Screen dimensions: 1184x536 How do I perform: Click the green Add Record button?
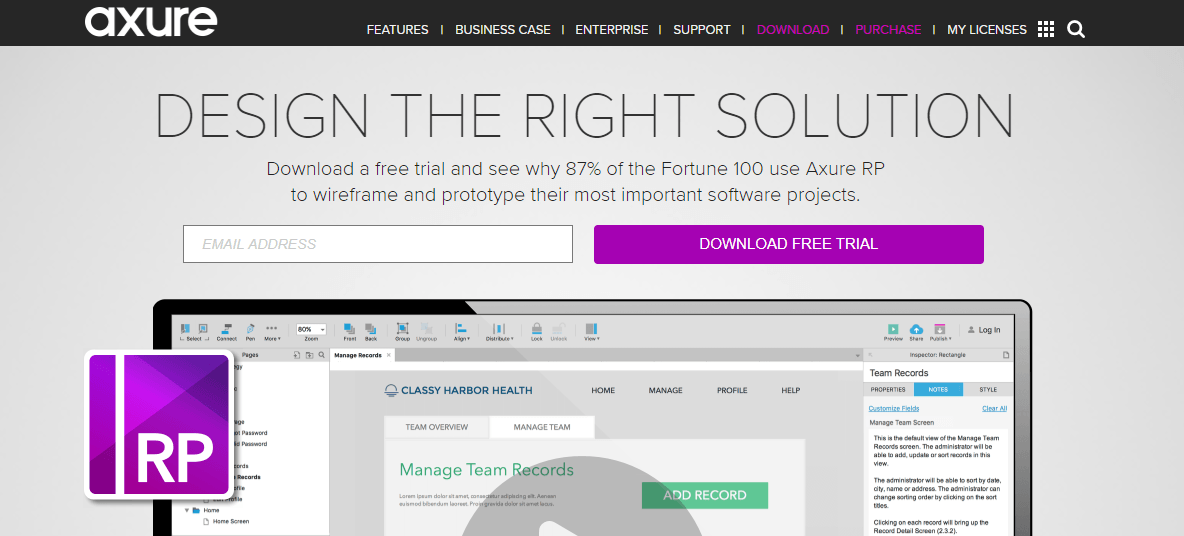tap(705, 495)
